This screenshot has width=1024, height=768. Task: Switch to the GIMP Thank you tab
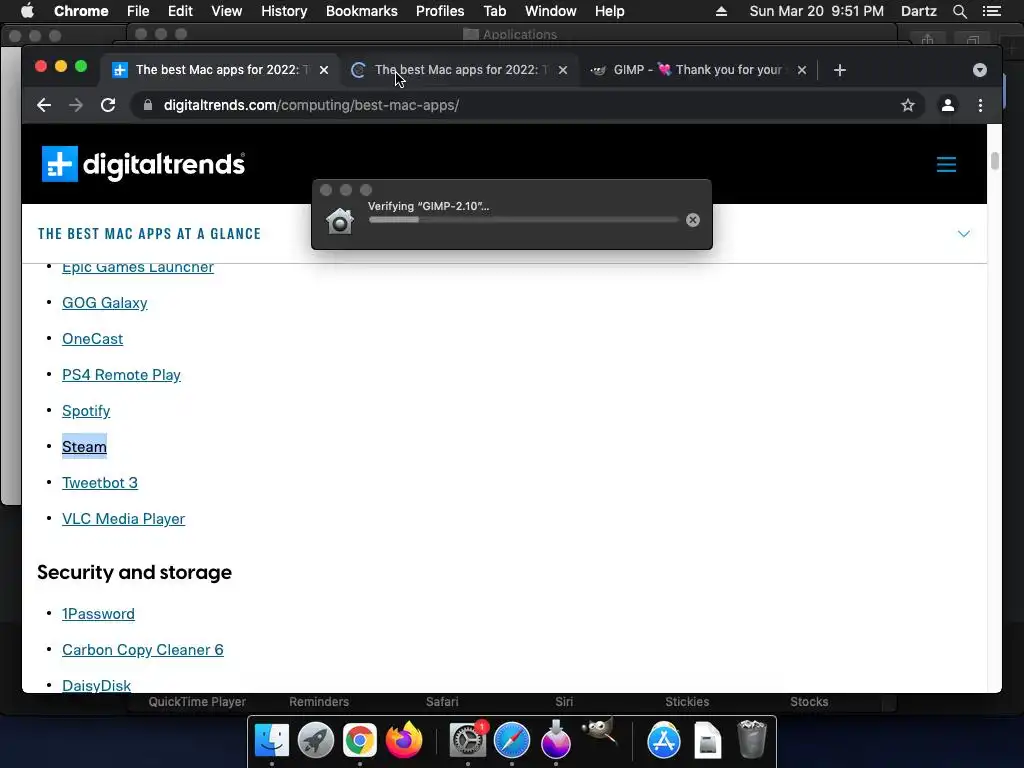click(x=696, y=70)
